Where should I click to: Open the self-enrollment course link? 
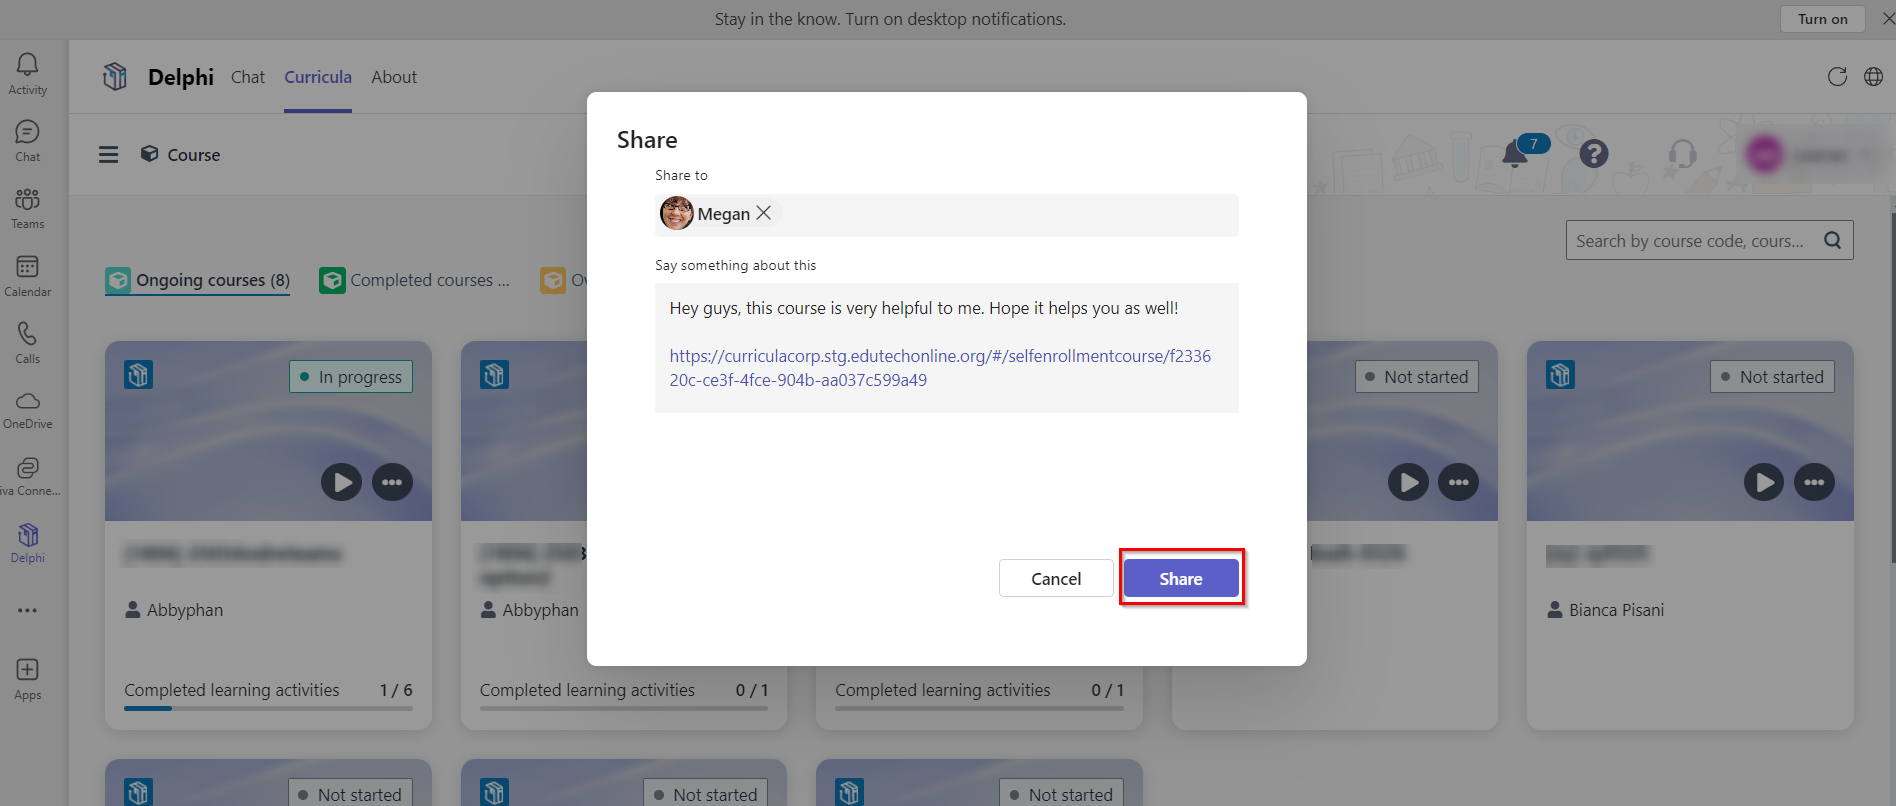click(940, 368)
